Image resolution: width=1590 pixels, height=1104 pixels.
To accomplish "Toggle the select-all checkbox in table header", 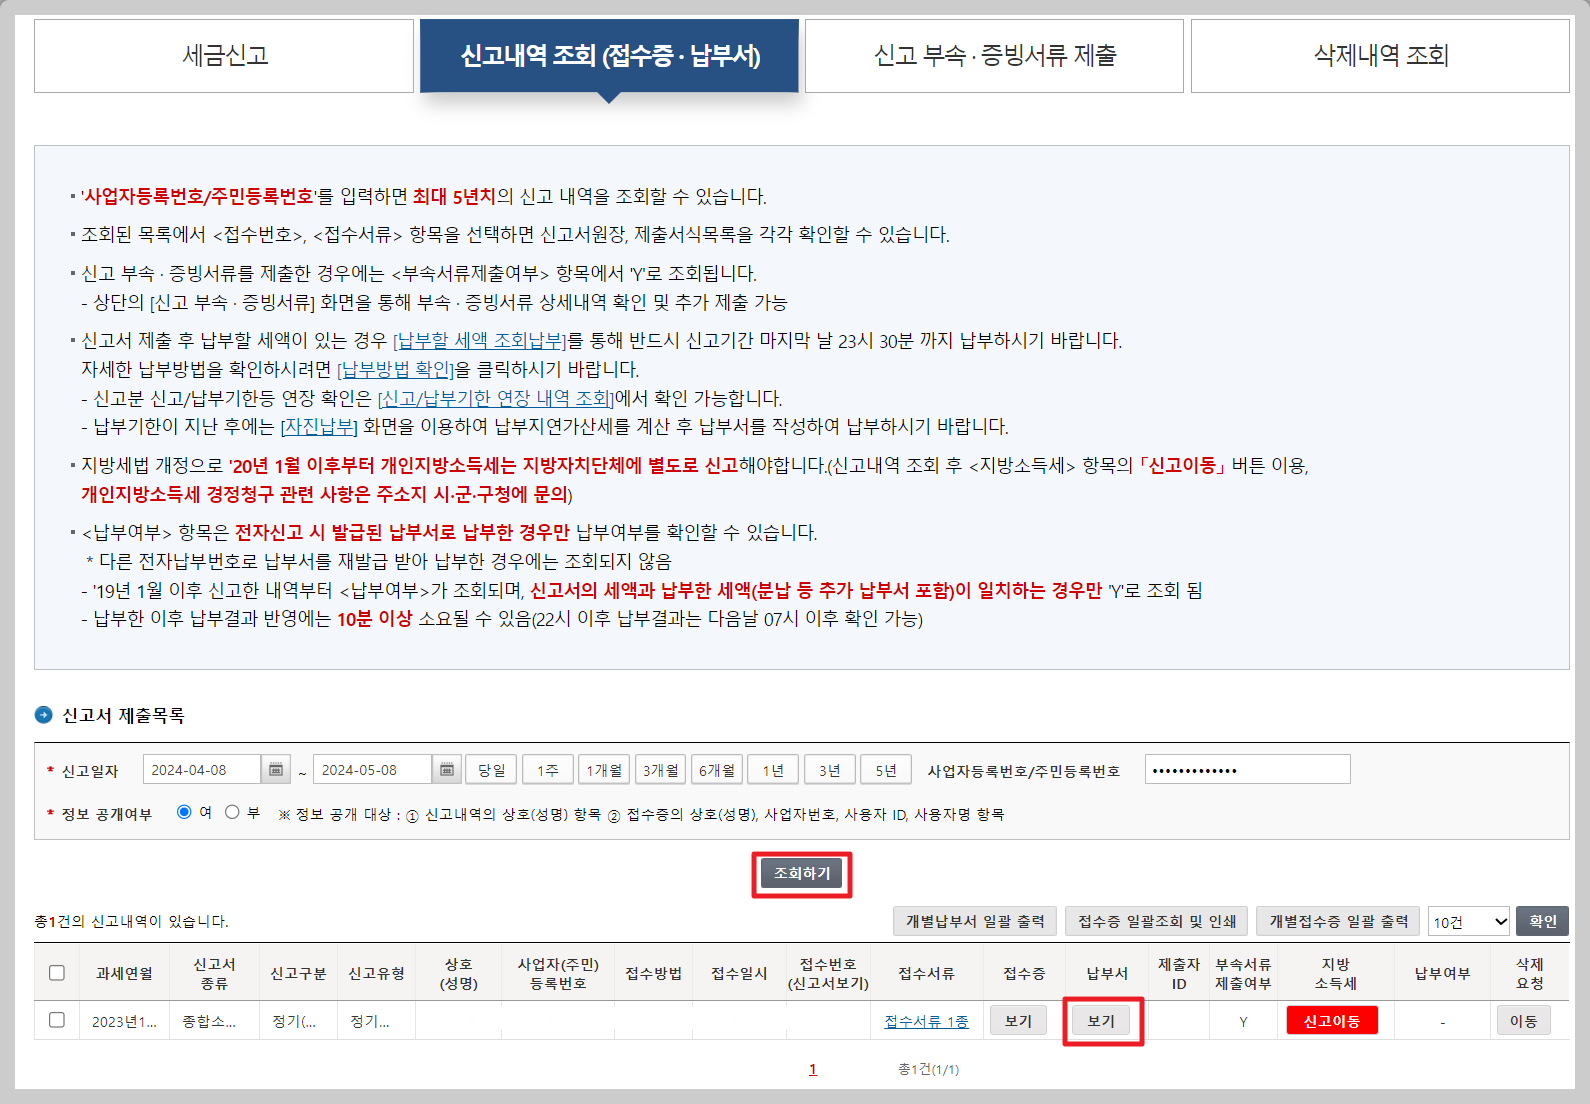I will pyautogui.click(x=57, y=973).
